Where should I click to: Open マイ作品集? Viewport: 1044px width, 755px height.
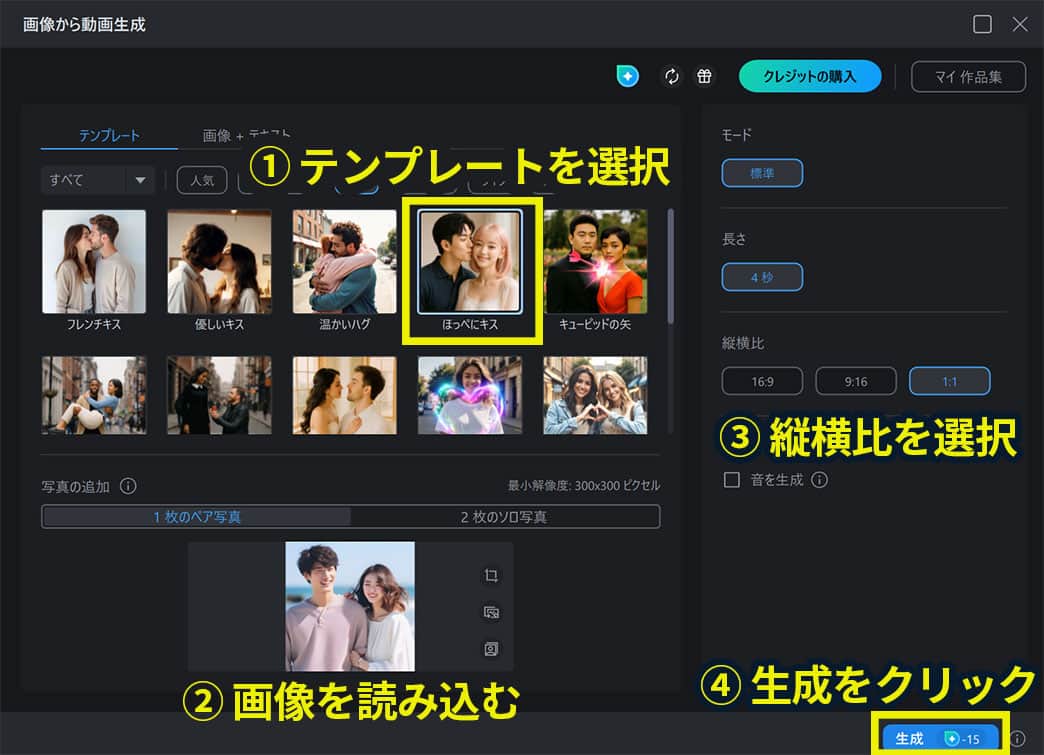coord(967,76)
